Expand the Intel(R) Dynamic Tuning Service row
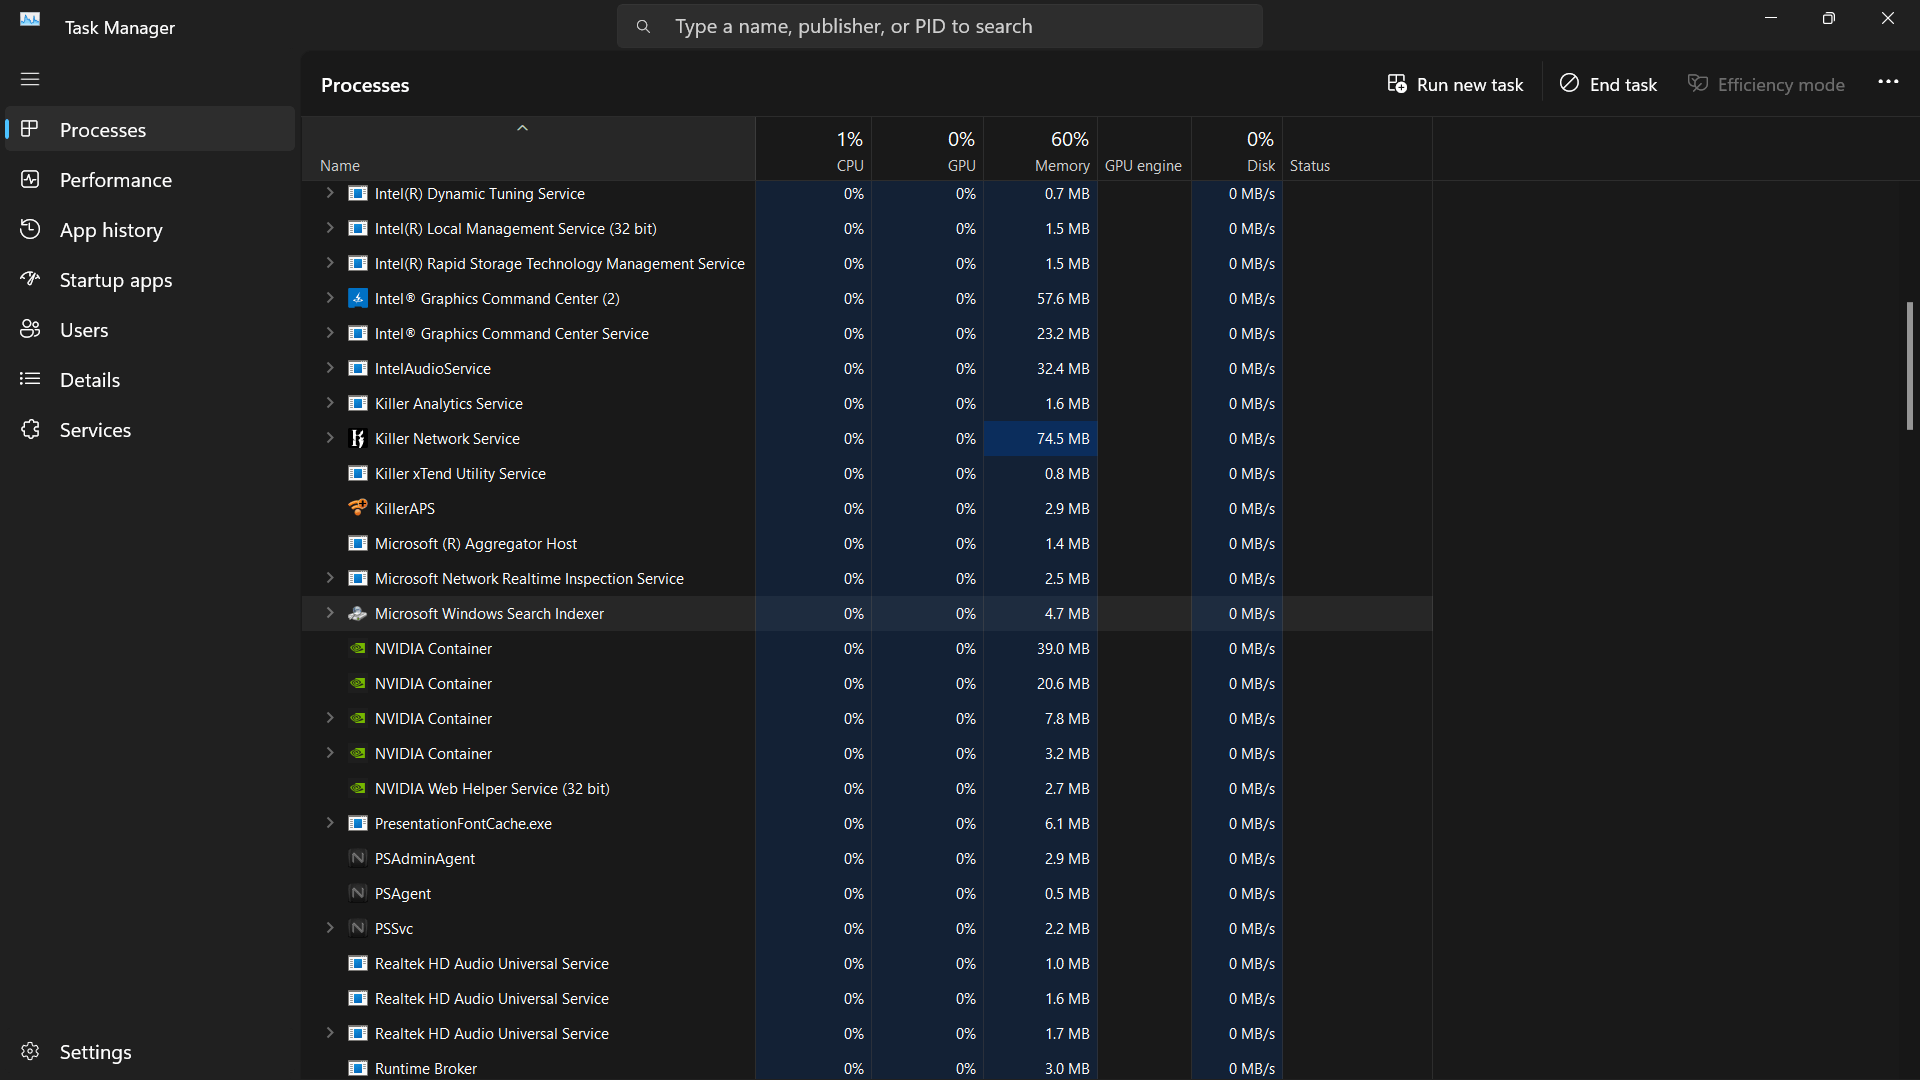The height and width of the screenshot is (1080, 1920). click(330, 194)
